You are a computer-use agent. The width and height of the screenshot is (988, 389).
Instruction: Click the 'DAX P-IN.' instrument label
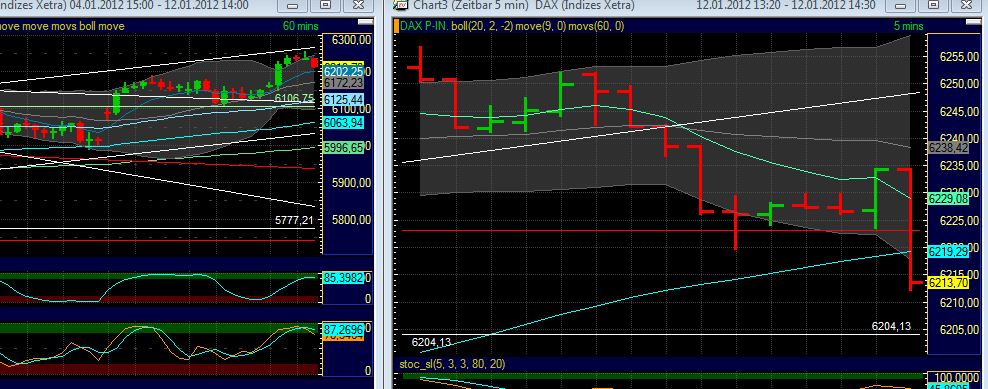tap(424, 26)
